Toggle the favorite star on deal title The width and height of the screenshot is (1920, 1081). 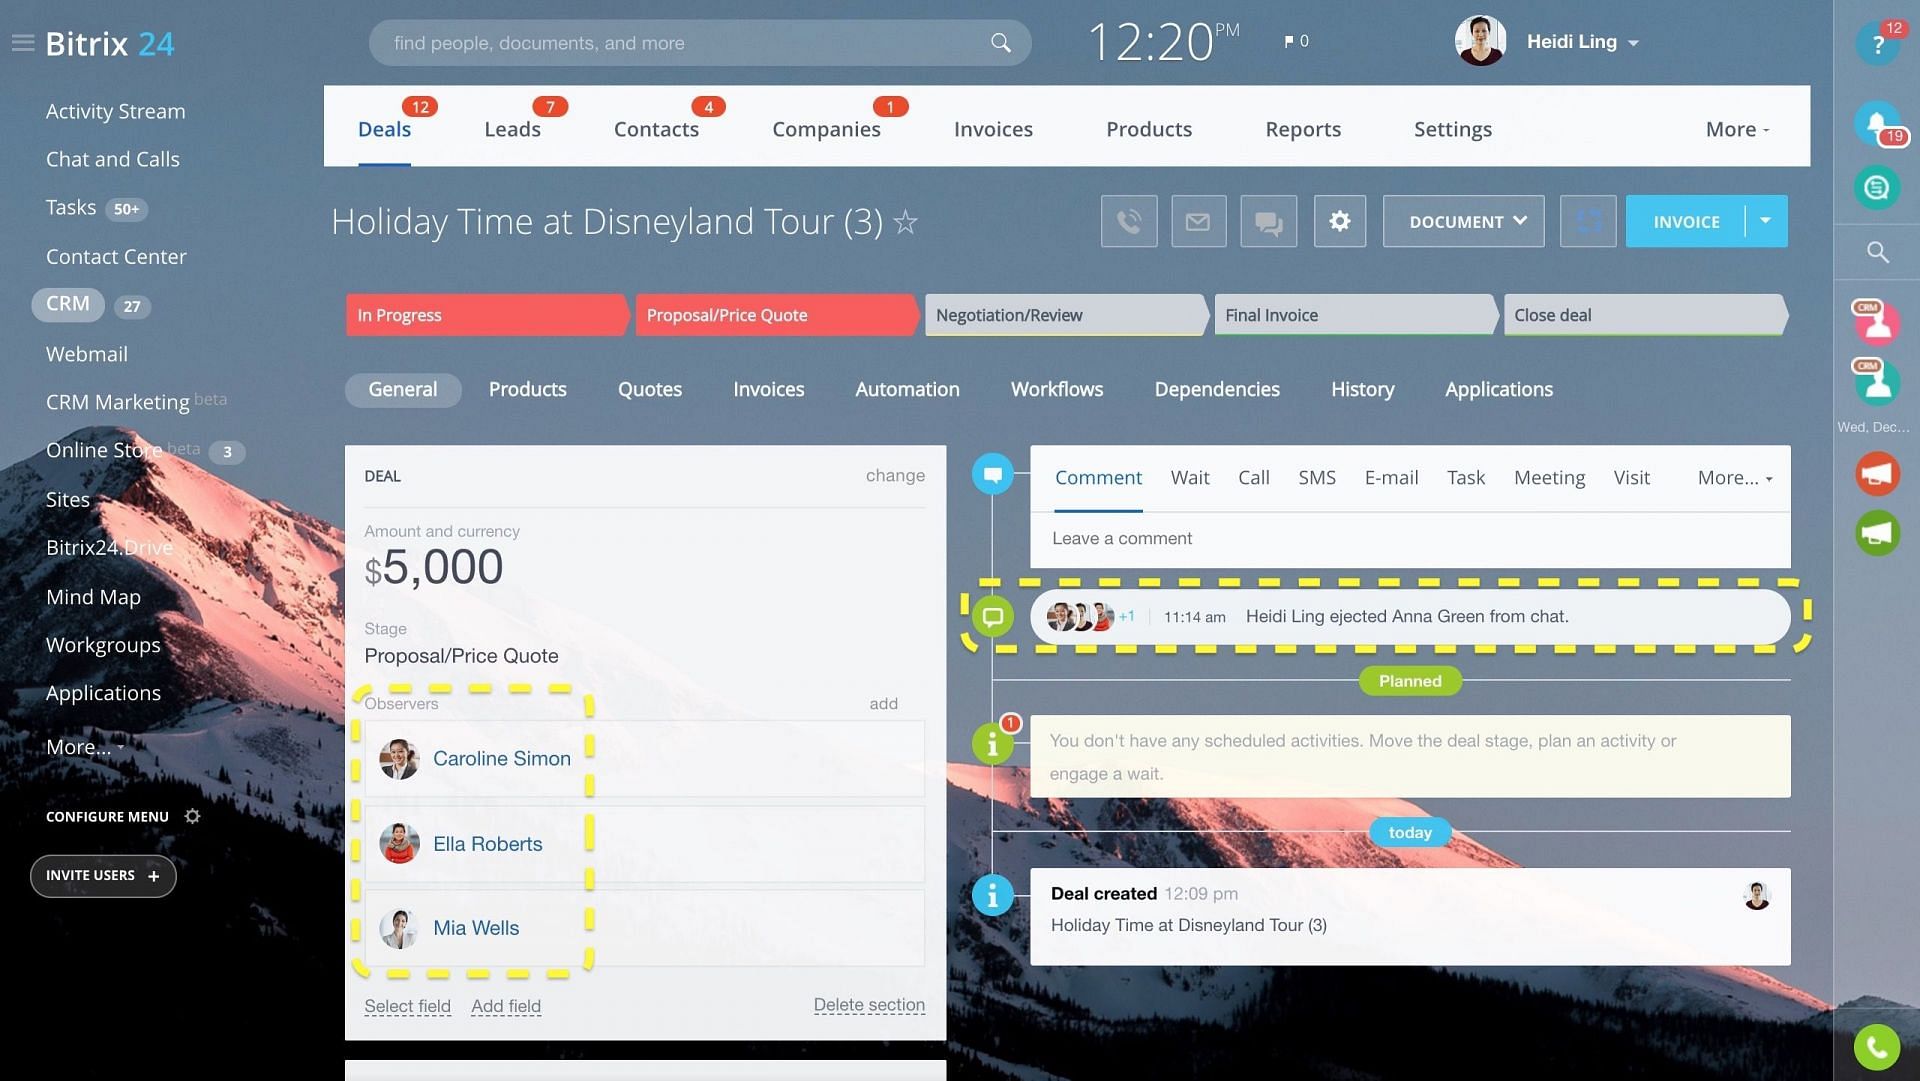(x=910, y=221)
